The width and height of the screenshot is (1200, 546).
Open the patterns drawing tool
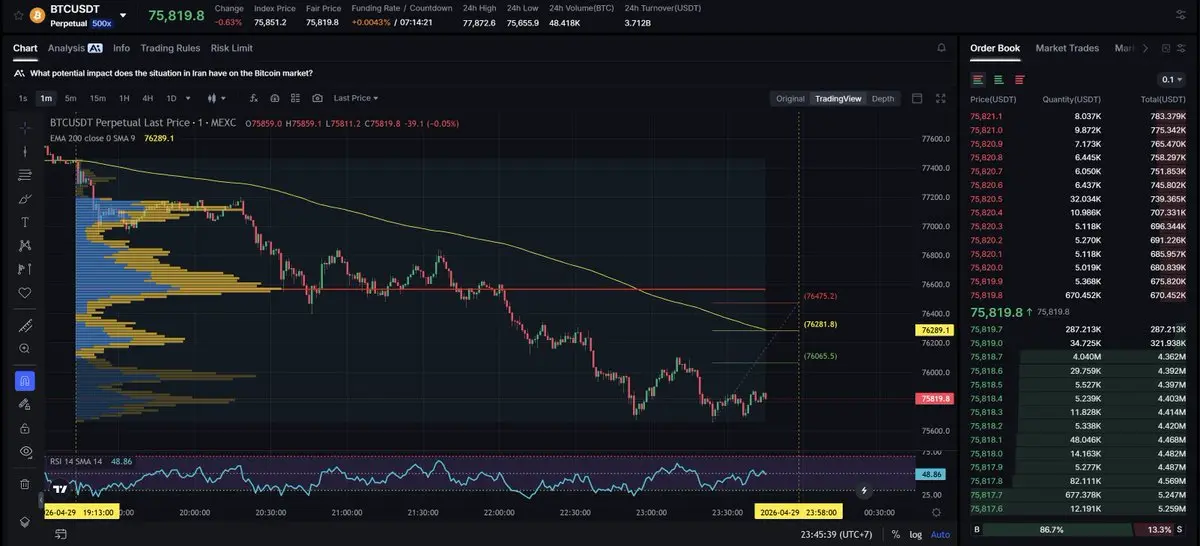coord(25,245)
